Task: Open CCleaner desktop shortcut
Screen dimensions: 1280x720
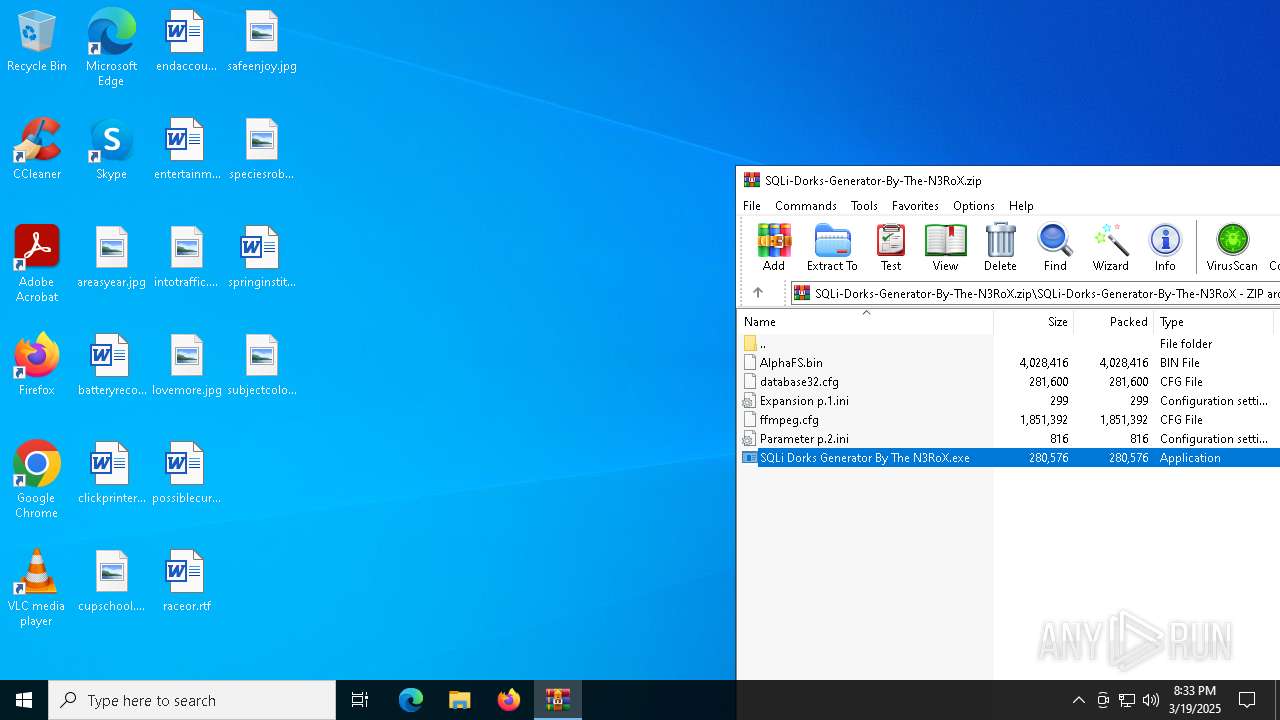Action: pyautogui.click(x=37, y=149)
